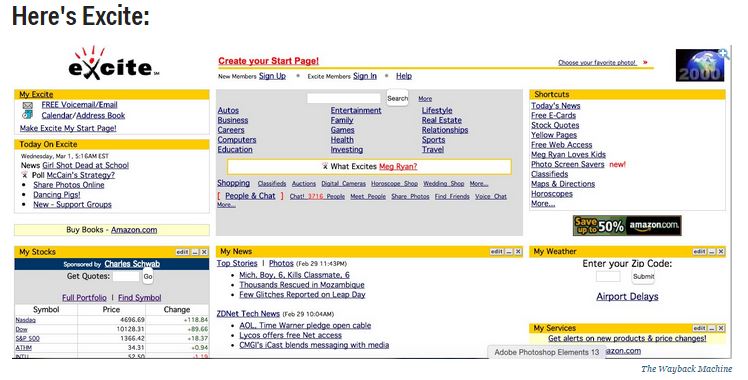Click the main Search button
This screenshot has width=748, height=380.
click(397, 98)
